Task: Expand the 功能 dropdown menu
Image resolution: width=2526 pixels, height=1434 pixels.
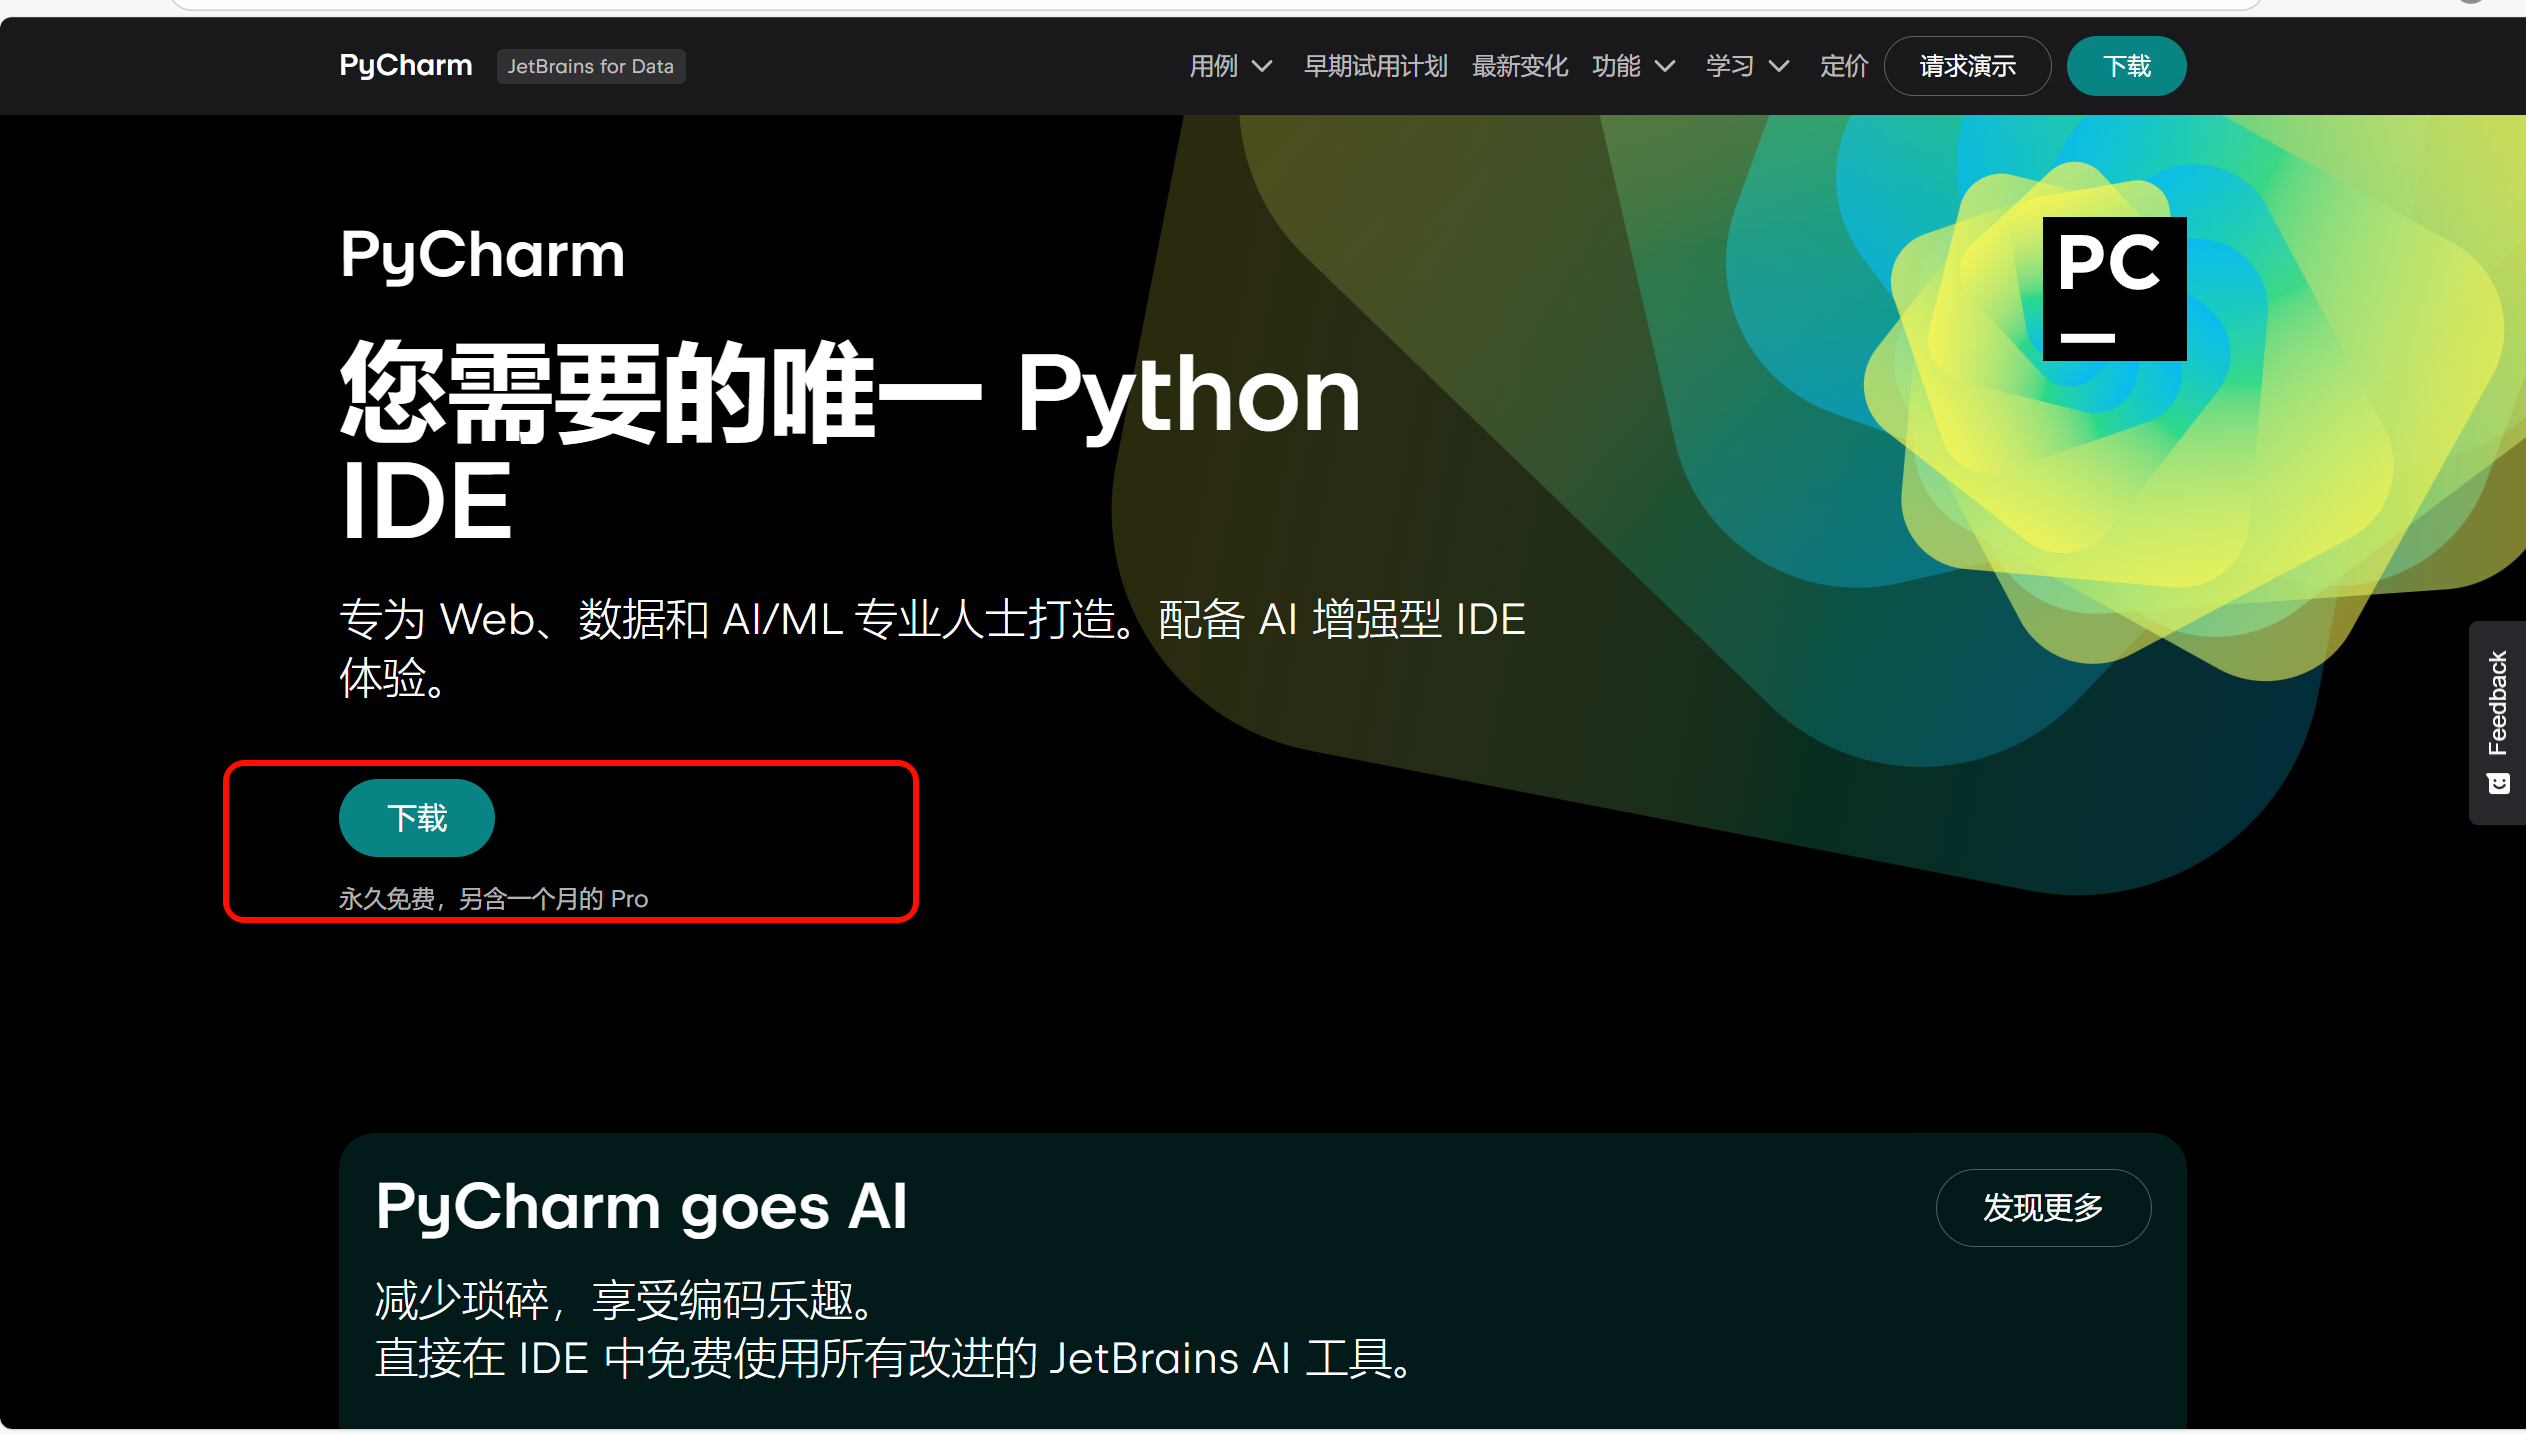Action: (x=1632, y=66)
